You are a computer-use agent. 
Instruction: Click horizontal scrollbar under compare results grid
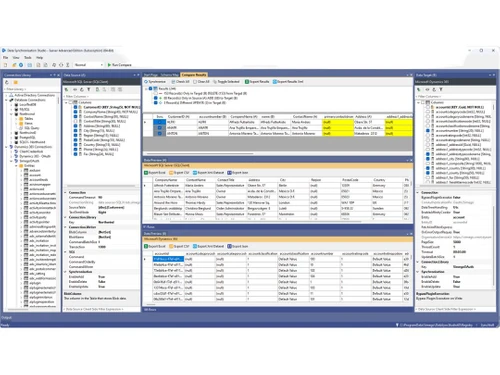(200, 154)
